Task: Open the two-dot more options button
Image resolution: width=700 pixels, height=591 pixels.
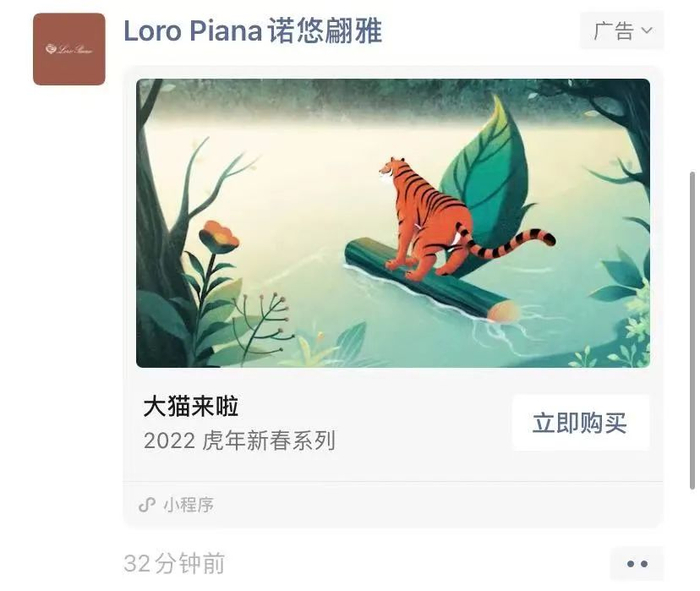Action: pyautogui.click(x=637, y=564)
